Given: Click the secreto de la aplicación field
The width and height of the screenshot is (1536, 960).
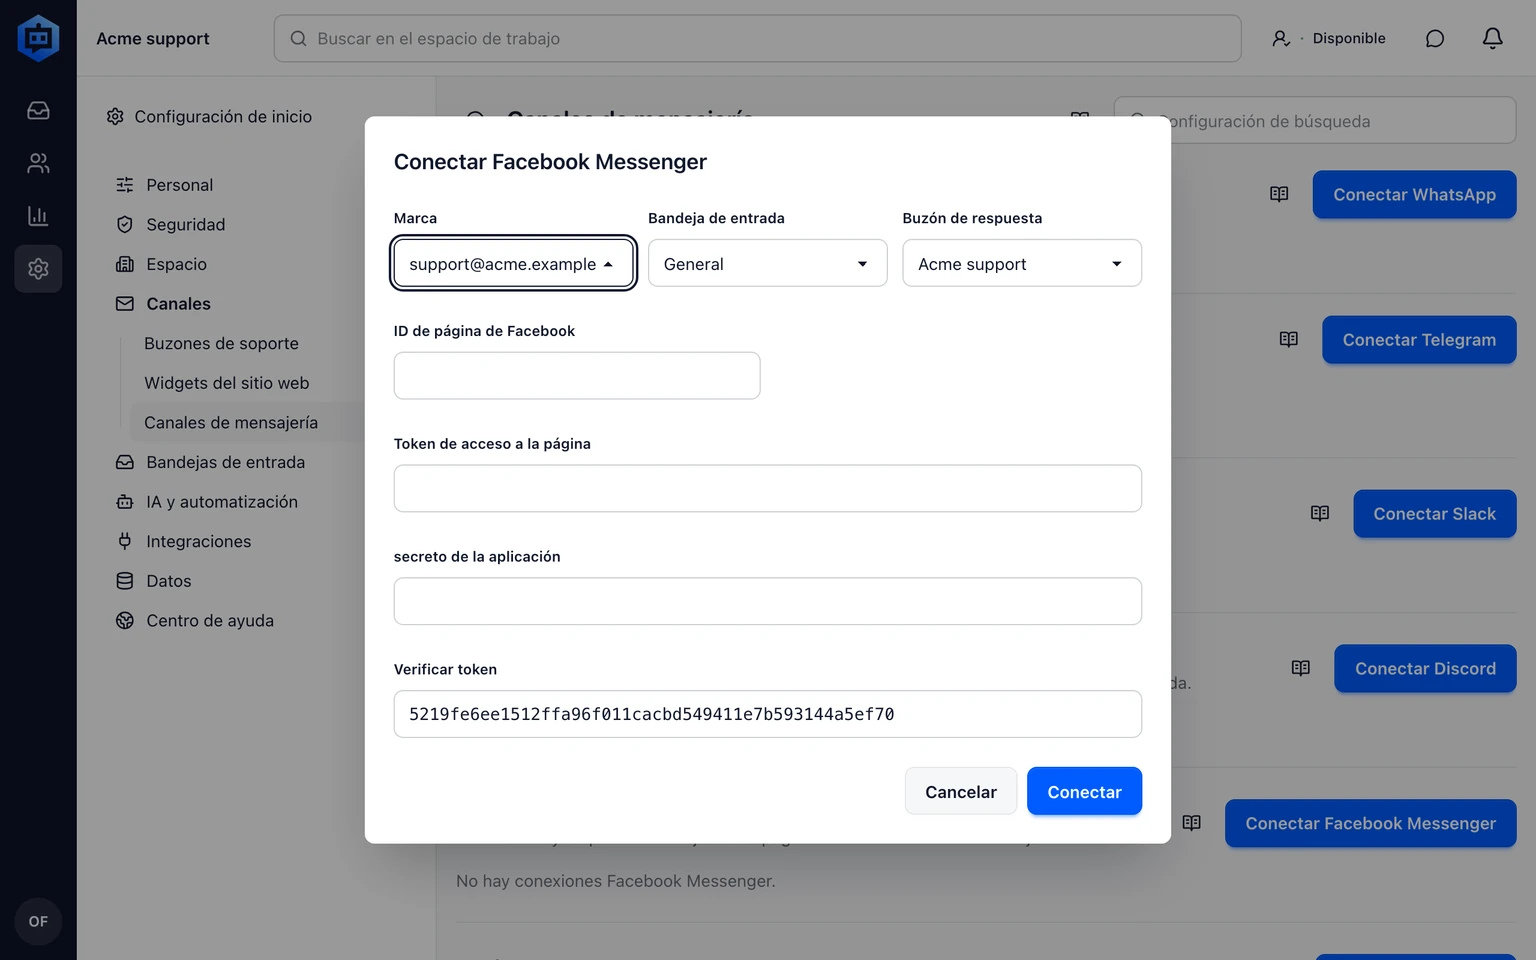Looking at the screenshot, I should click(x=767, y=601).
